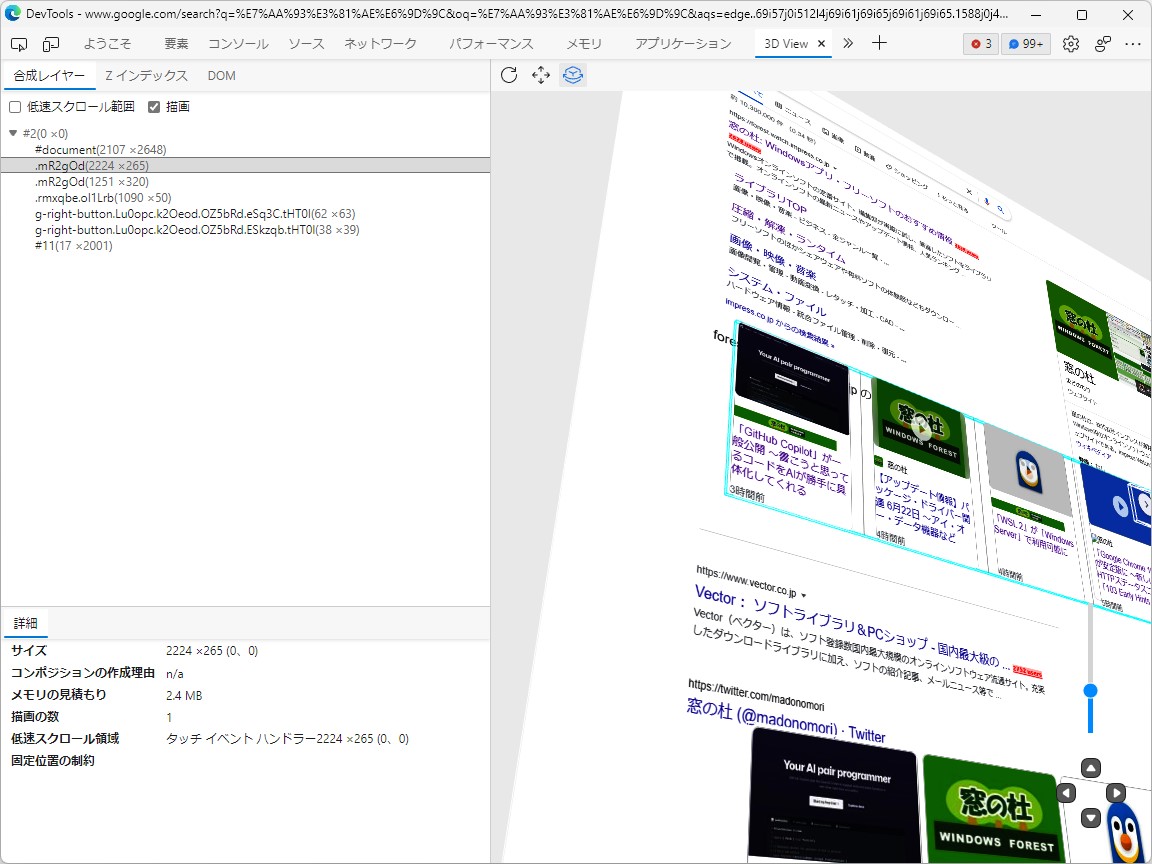
Task: Open the error counter showing 3 errors
Action: click(x=979, y=44)
